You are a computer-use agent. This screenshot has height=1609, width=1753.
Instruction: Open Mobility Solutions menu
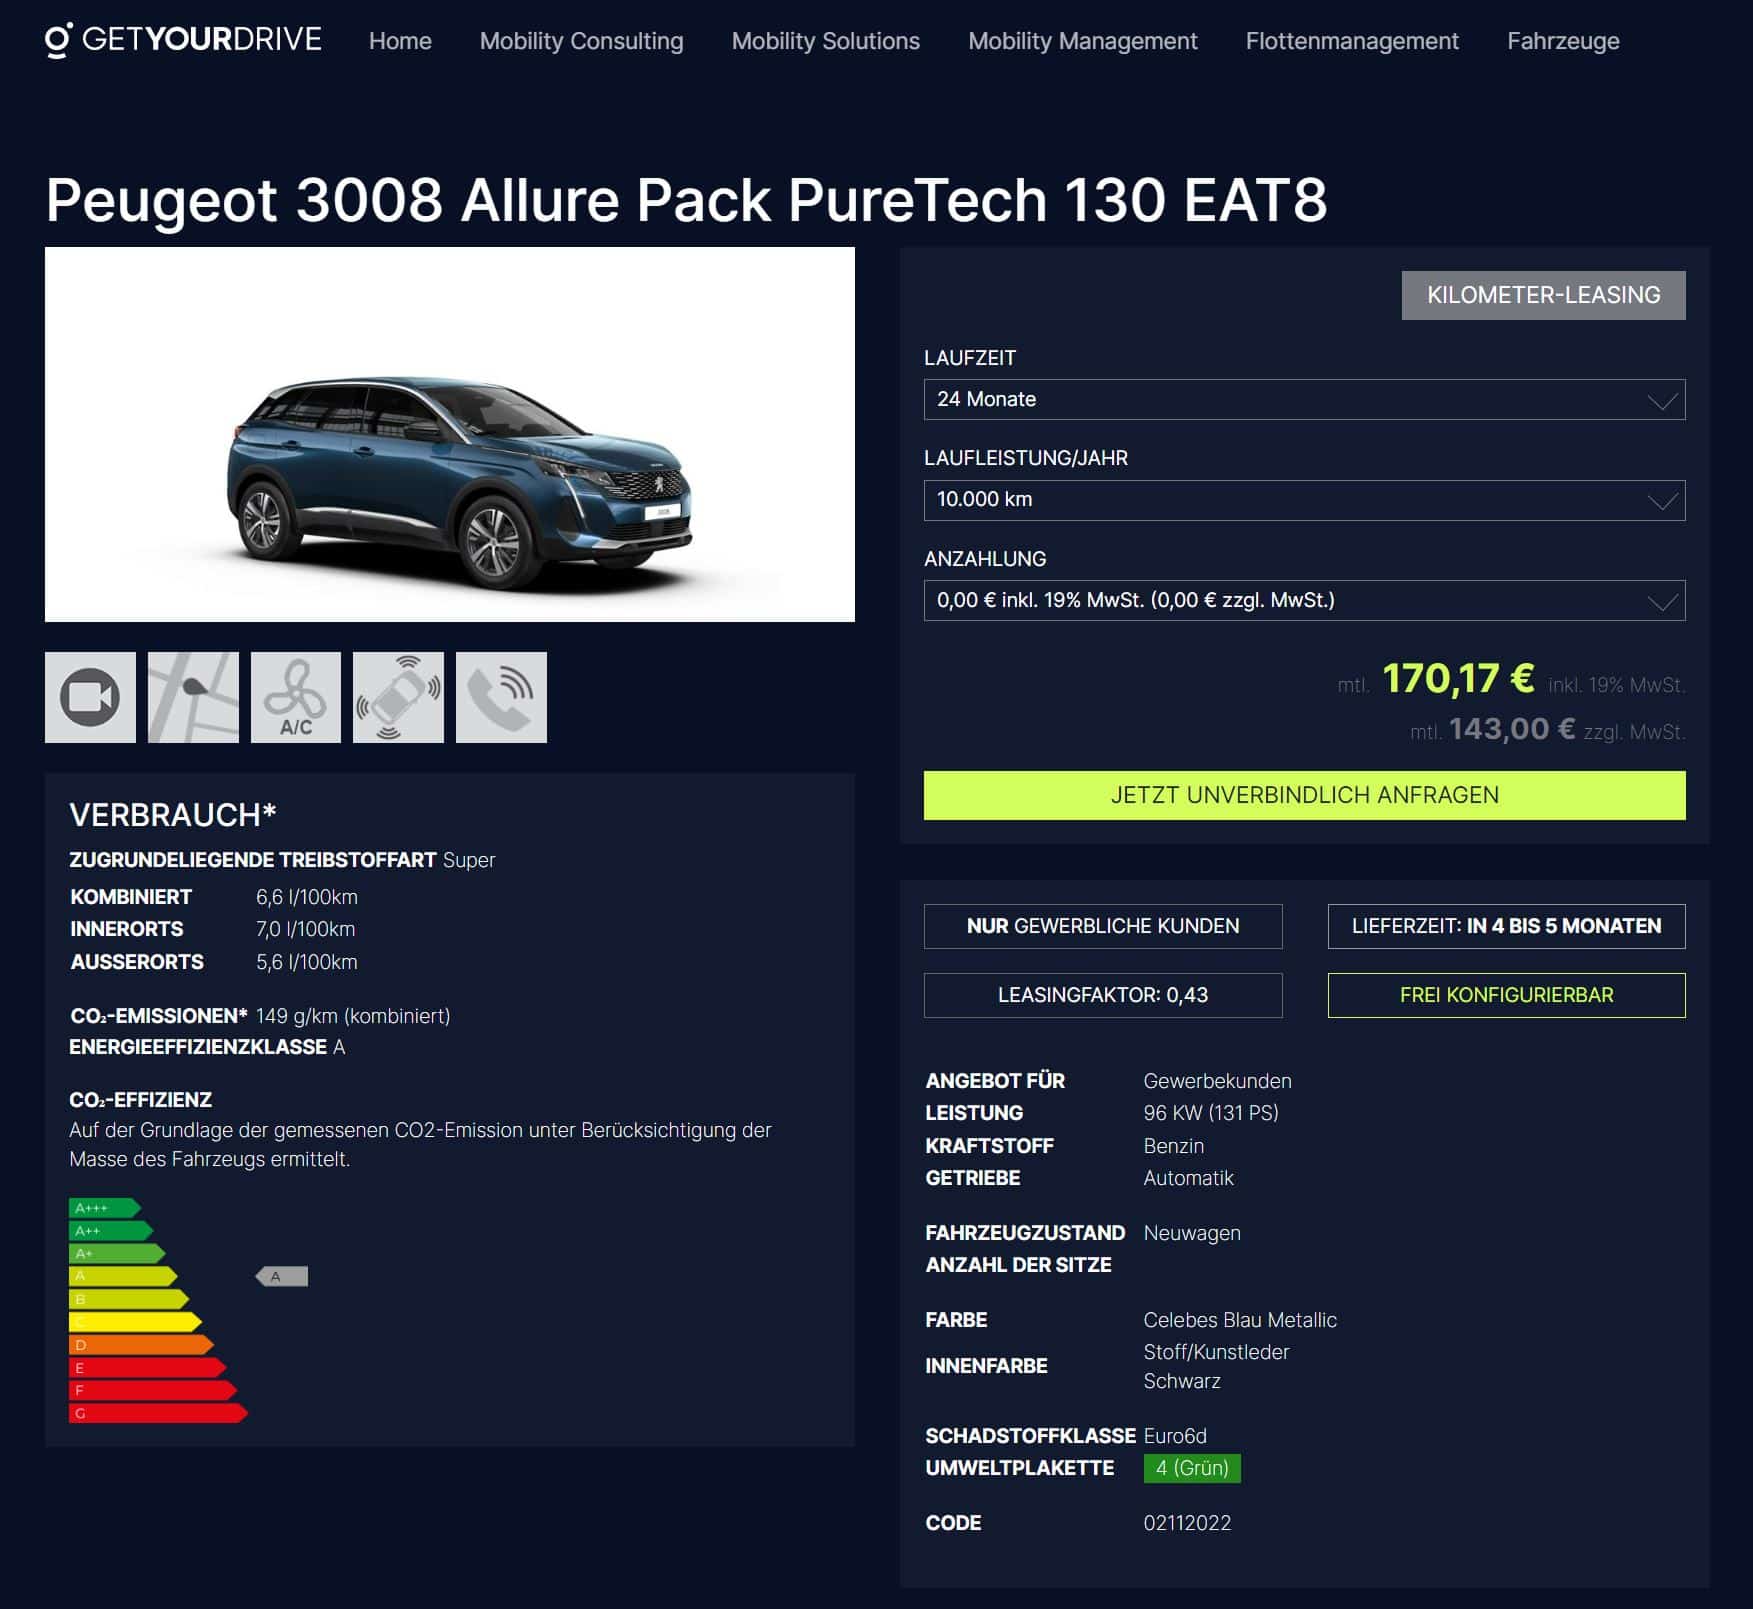(825, 41)
